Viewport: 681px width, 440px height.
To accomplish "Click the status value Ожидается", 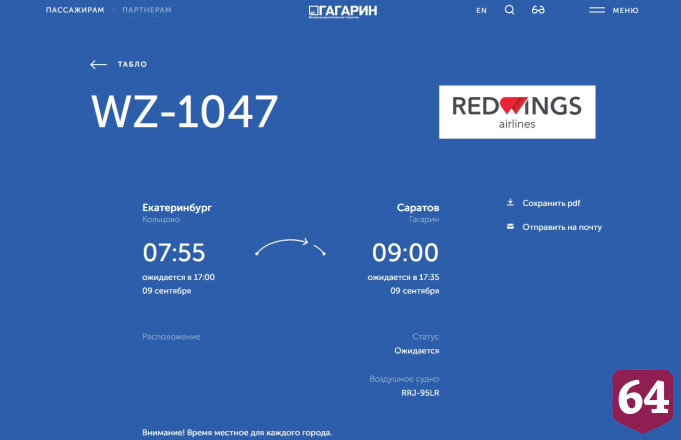I will click(417, 351).
